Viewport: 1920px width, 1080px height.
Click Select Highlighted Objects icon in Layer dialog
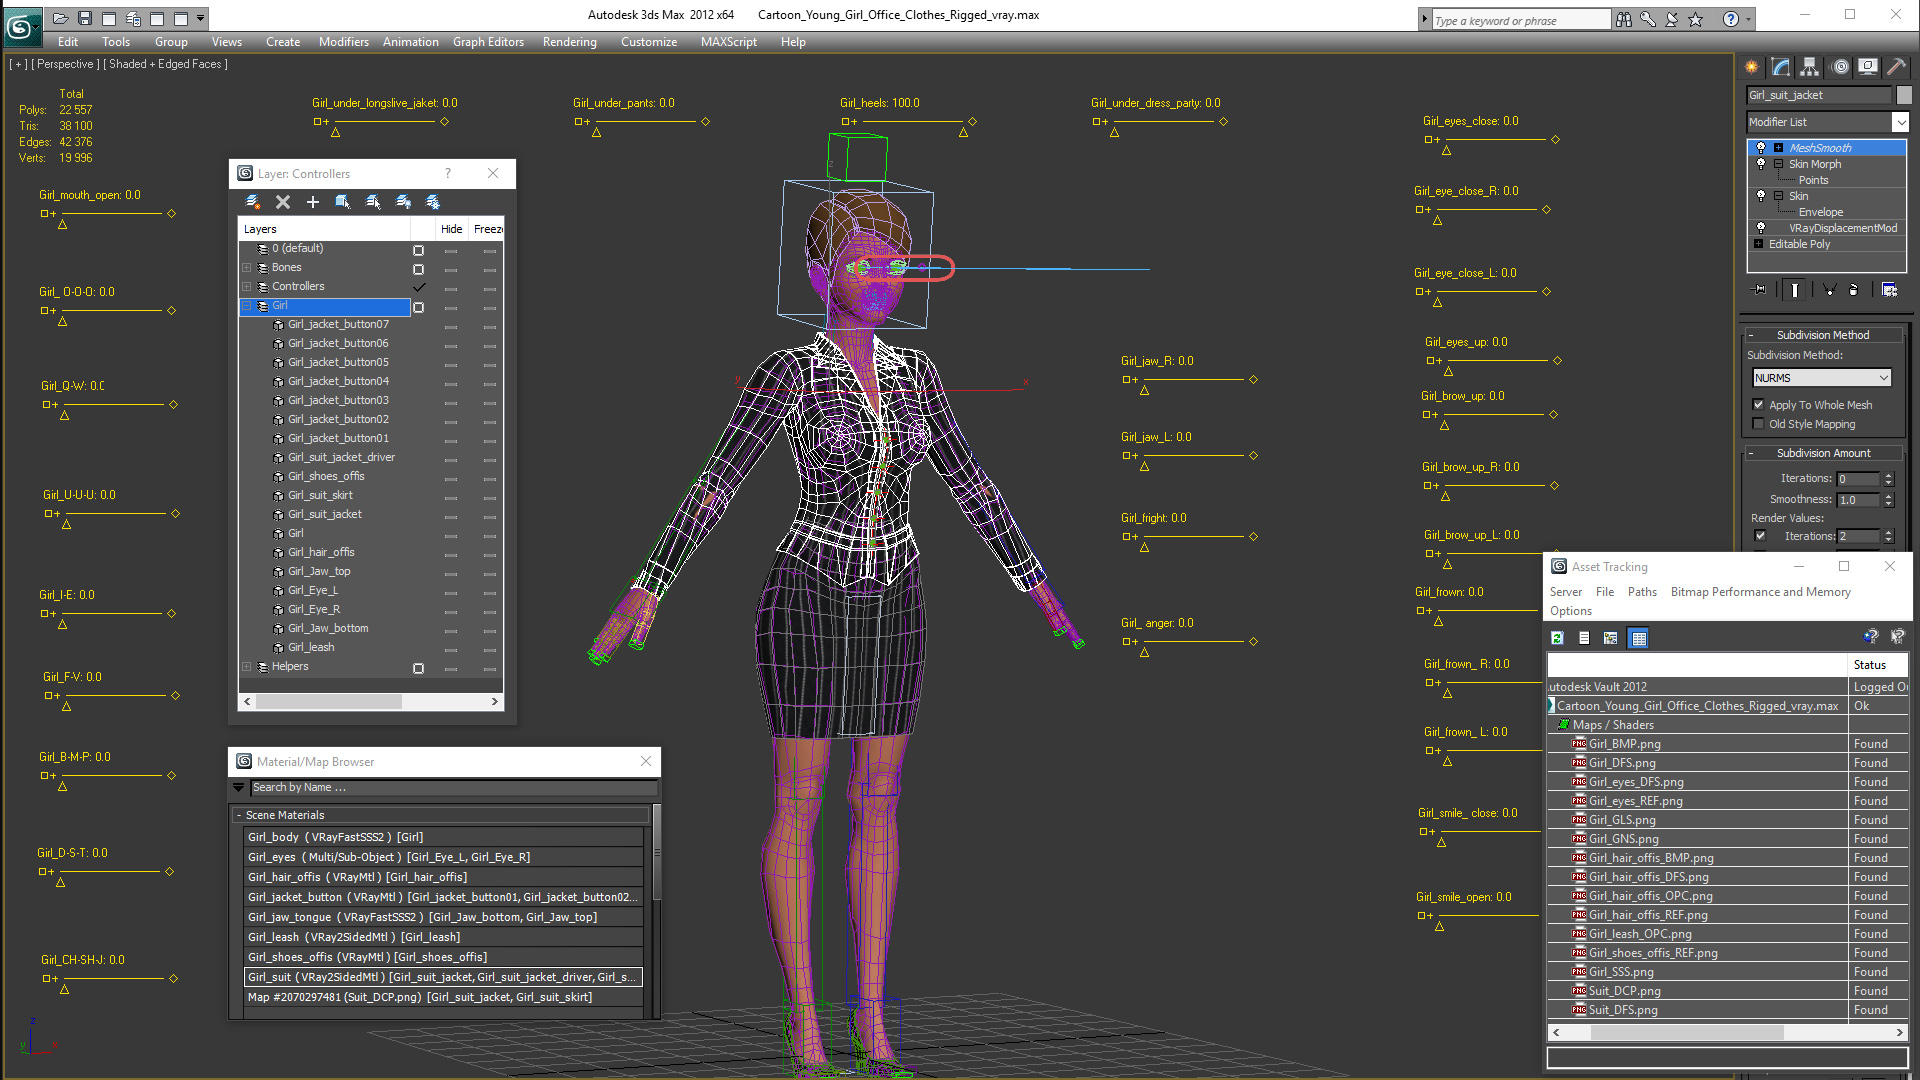tap(343, 202)
